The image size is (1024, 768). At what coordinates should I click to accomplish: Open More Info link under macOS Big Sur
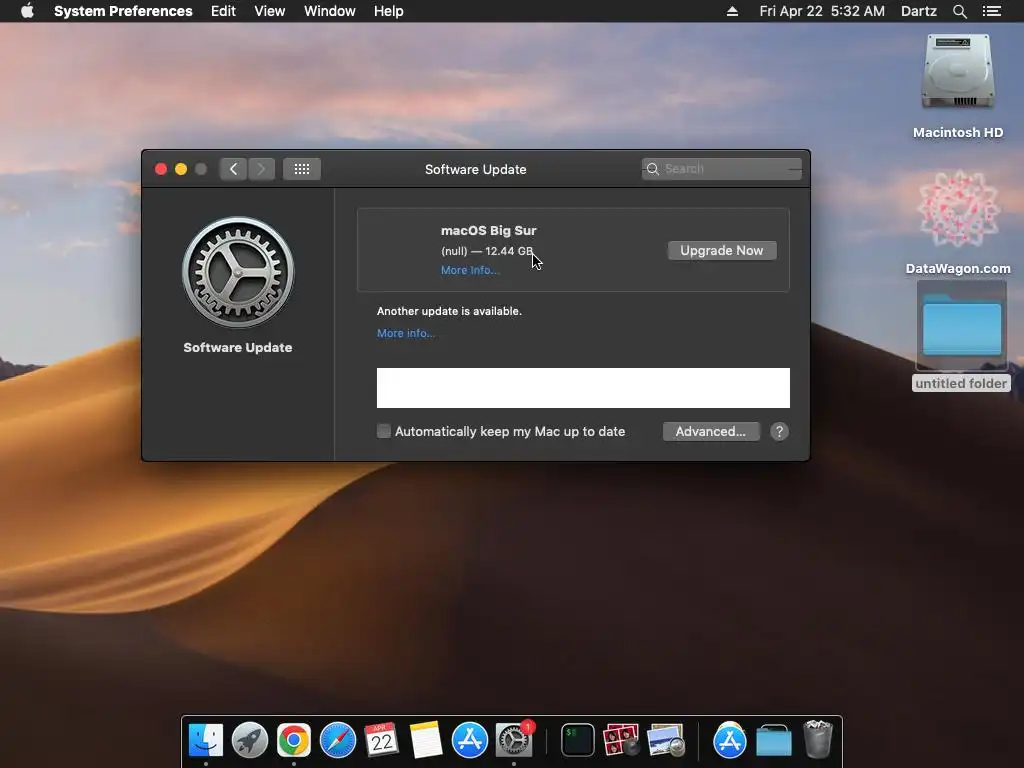[x=470, y=270]
